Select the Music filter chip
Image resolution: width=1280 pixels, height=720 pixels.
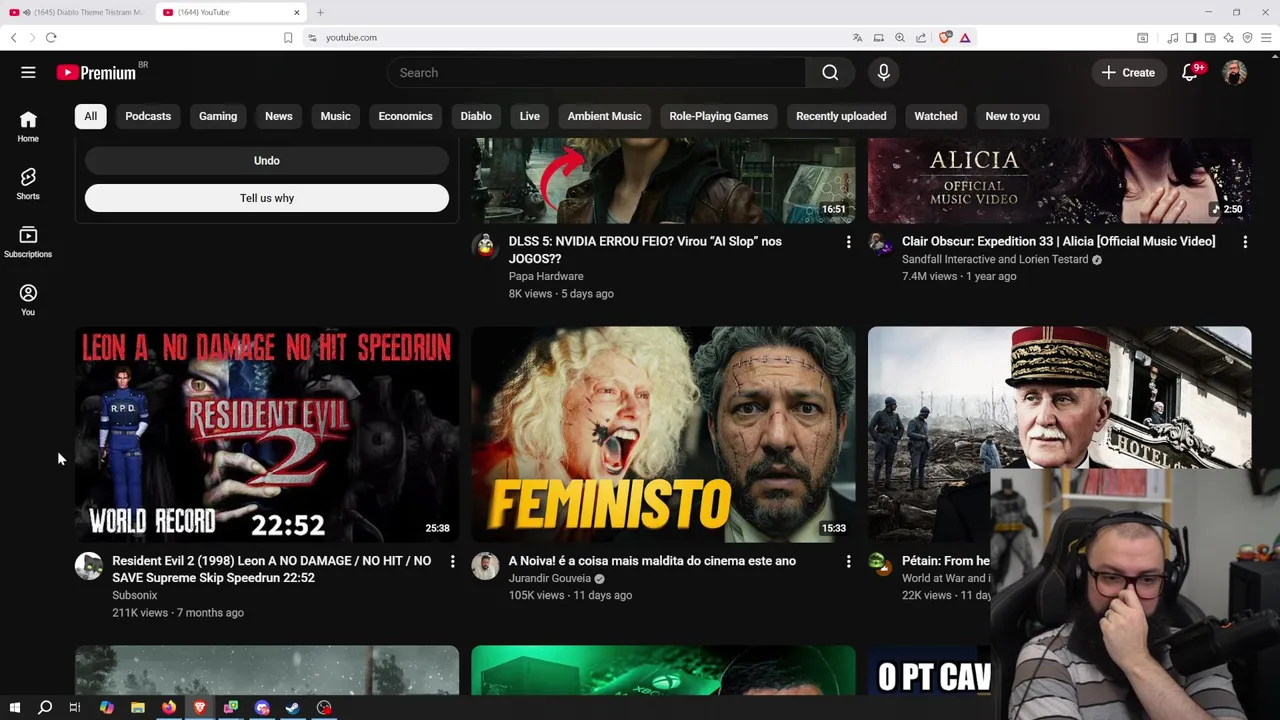pyautogui.click(x=335, y=116)
